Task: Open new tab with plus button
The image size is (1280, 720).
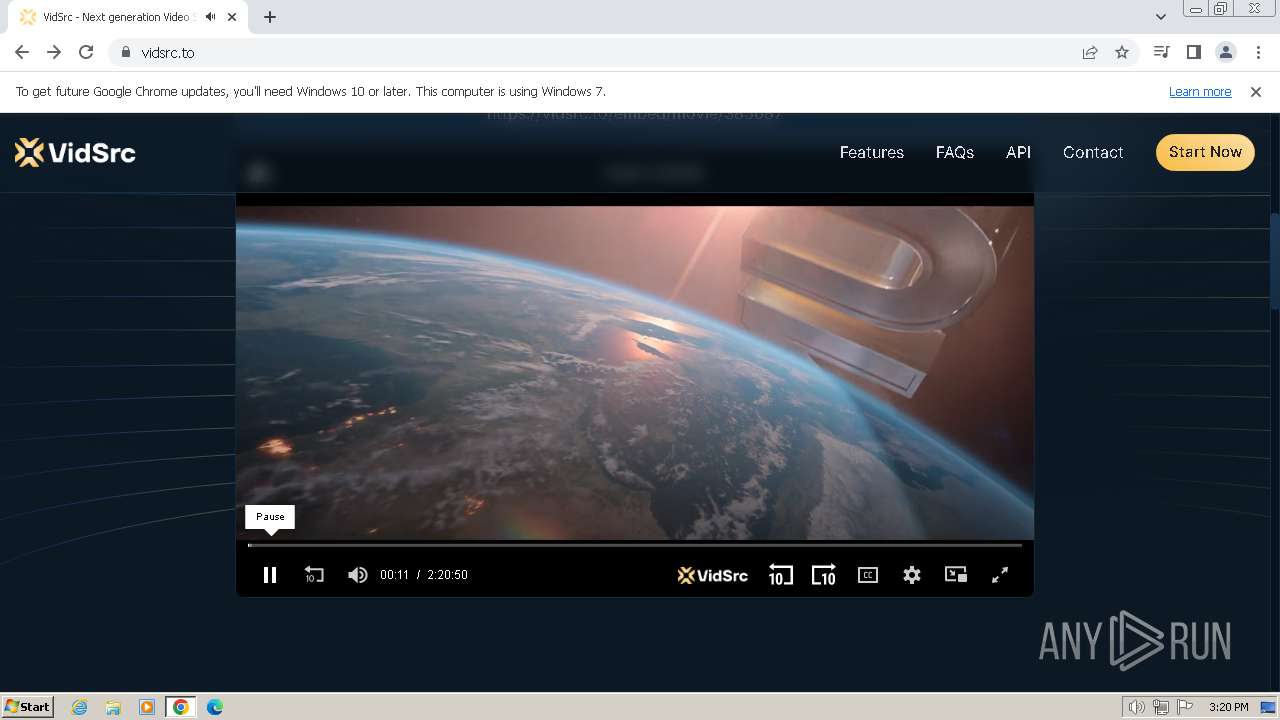Action: pos(270,17)
